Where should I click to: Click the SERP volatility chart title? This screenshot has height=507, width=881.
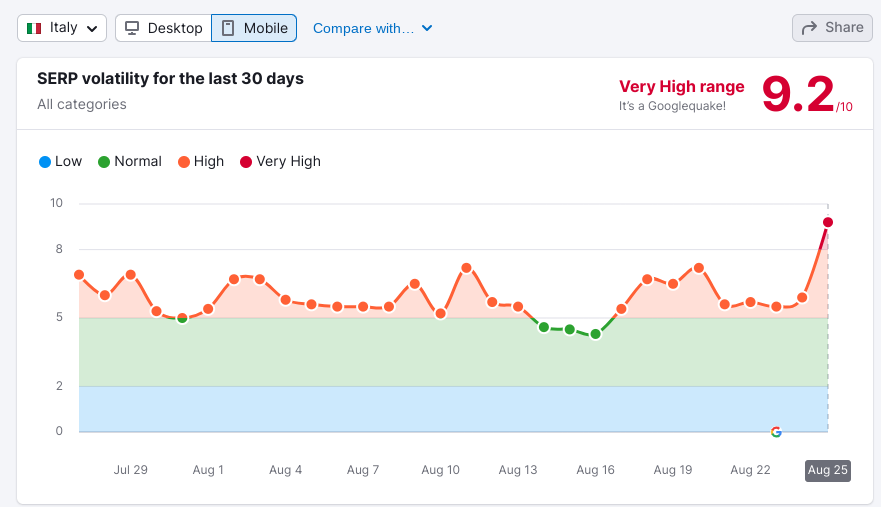coord(170,79)
